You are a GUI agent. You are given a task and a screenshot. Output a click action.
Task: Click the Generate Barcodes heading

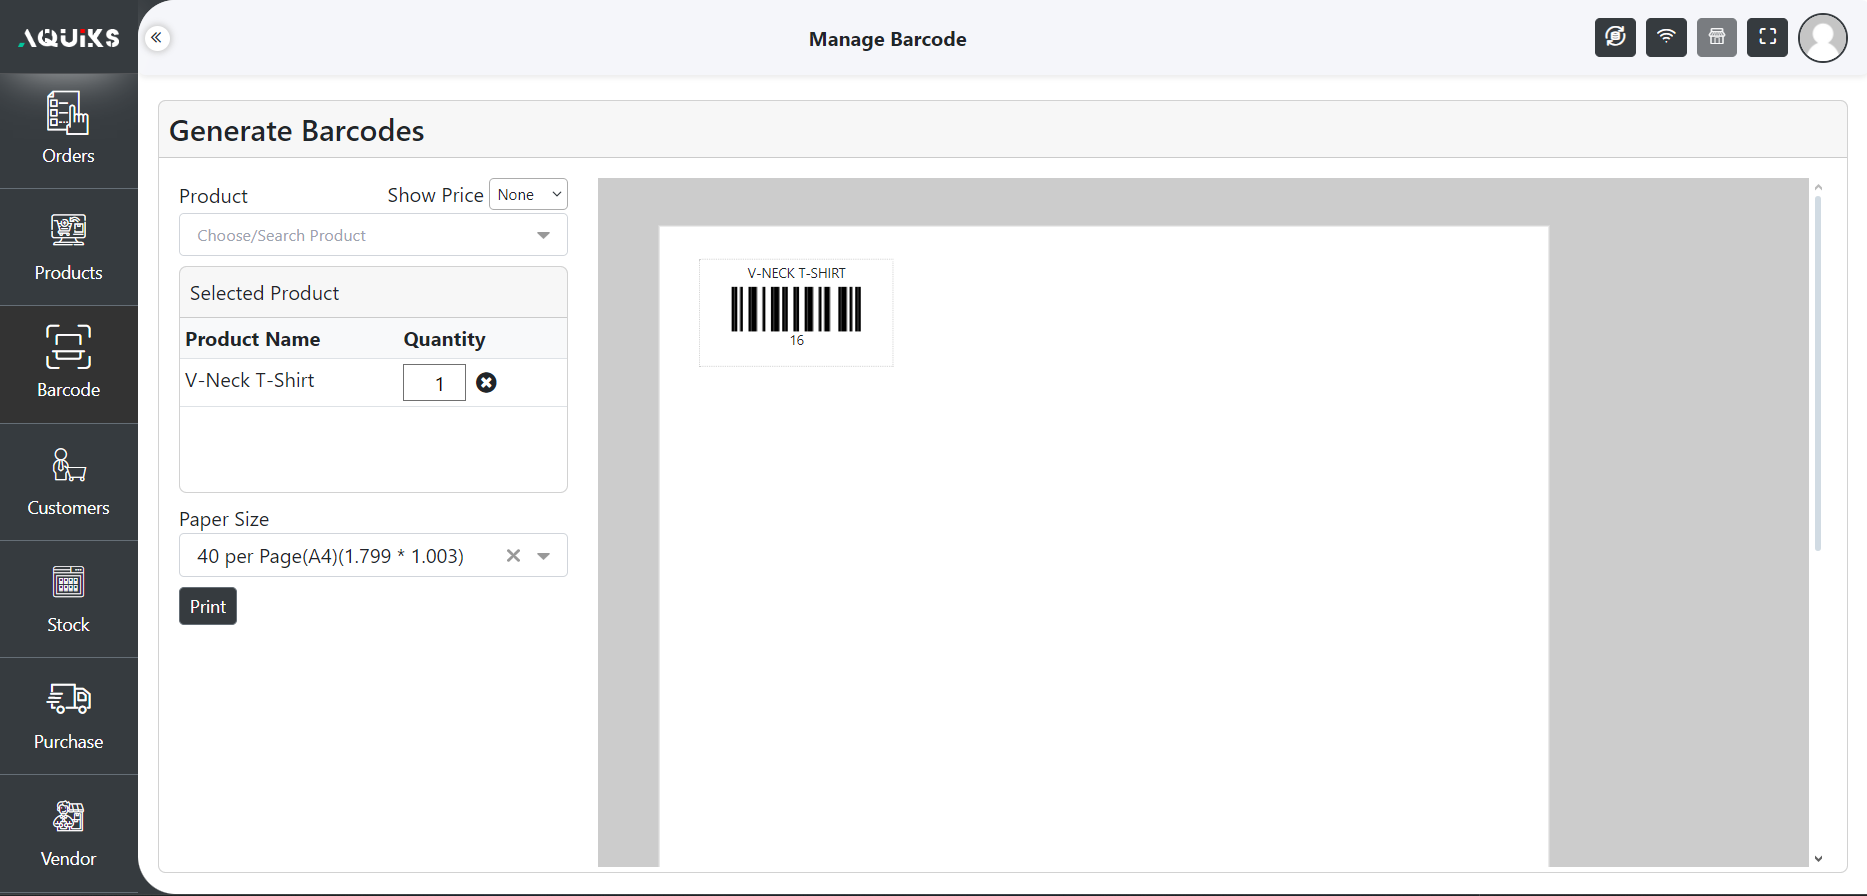coord(297,131)
